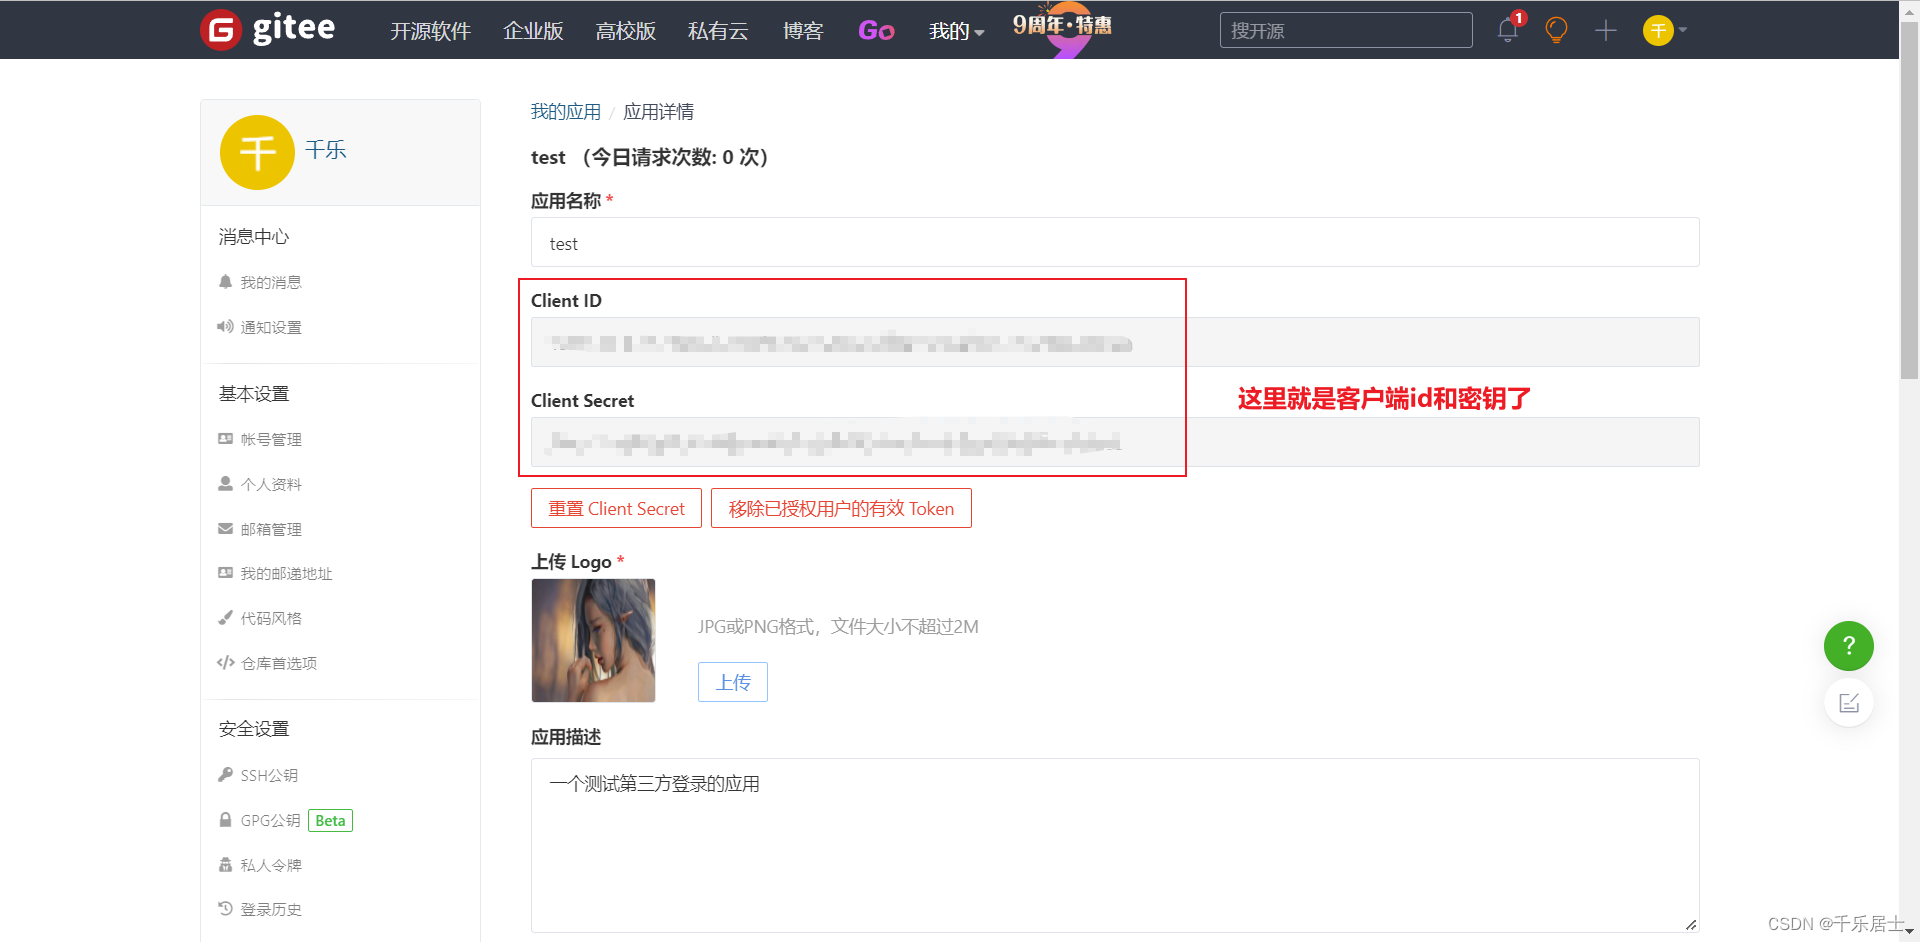Viewport: 1920px width, 942px height.
Task: Expand the 我的 navigation dropdown
Action: point(954,31)
